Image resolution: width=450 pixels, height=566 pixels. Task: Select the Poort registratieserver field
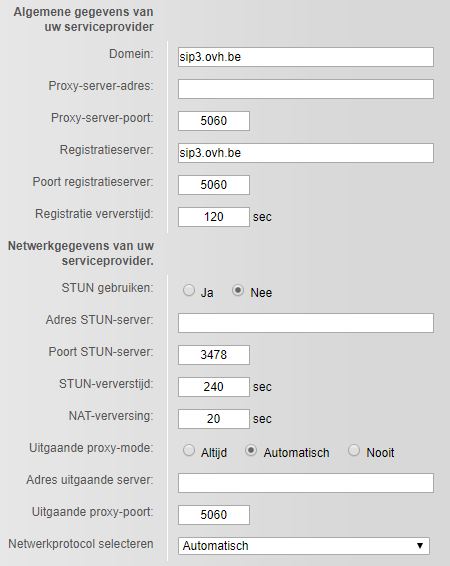[214, 185]
